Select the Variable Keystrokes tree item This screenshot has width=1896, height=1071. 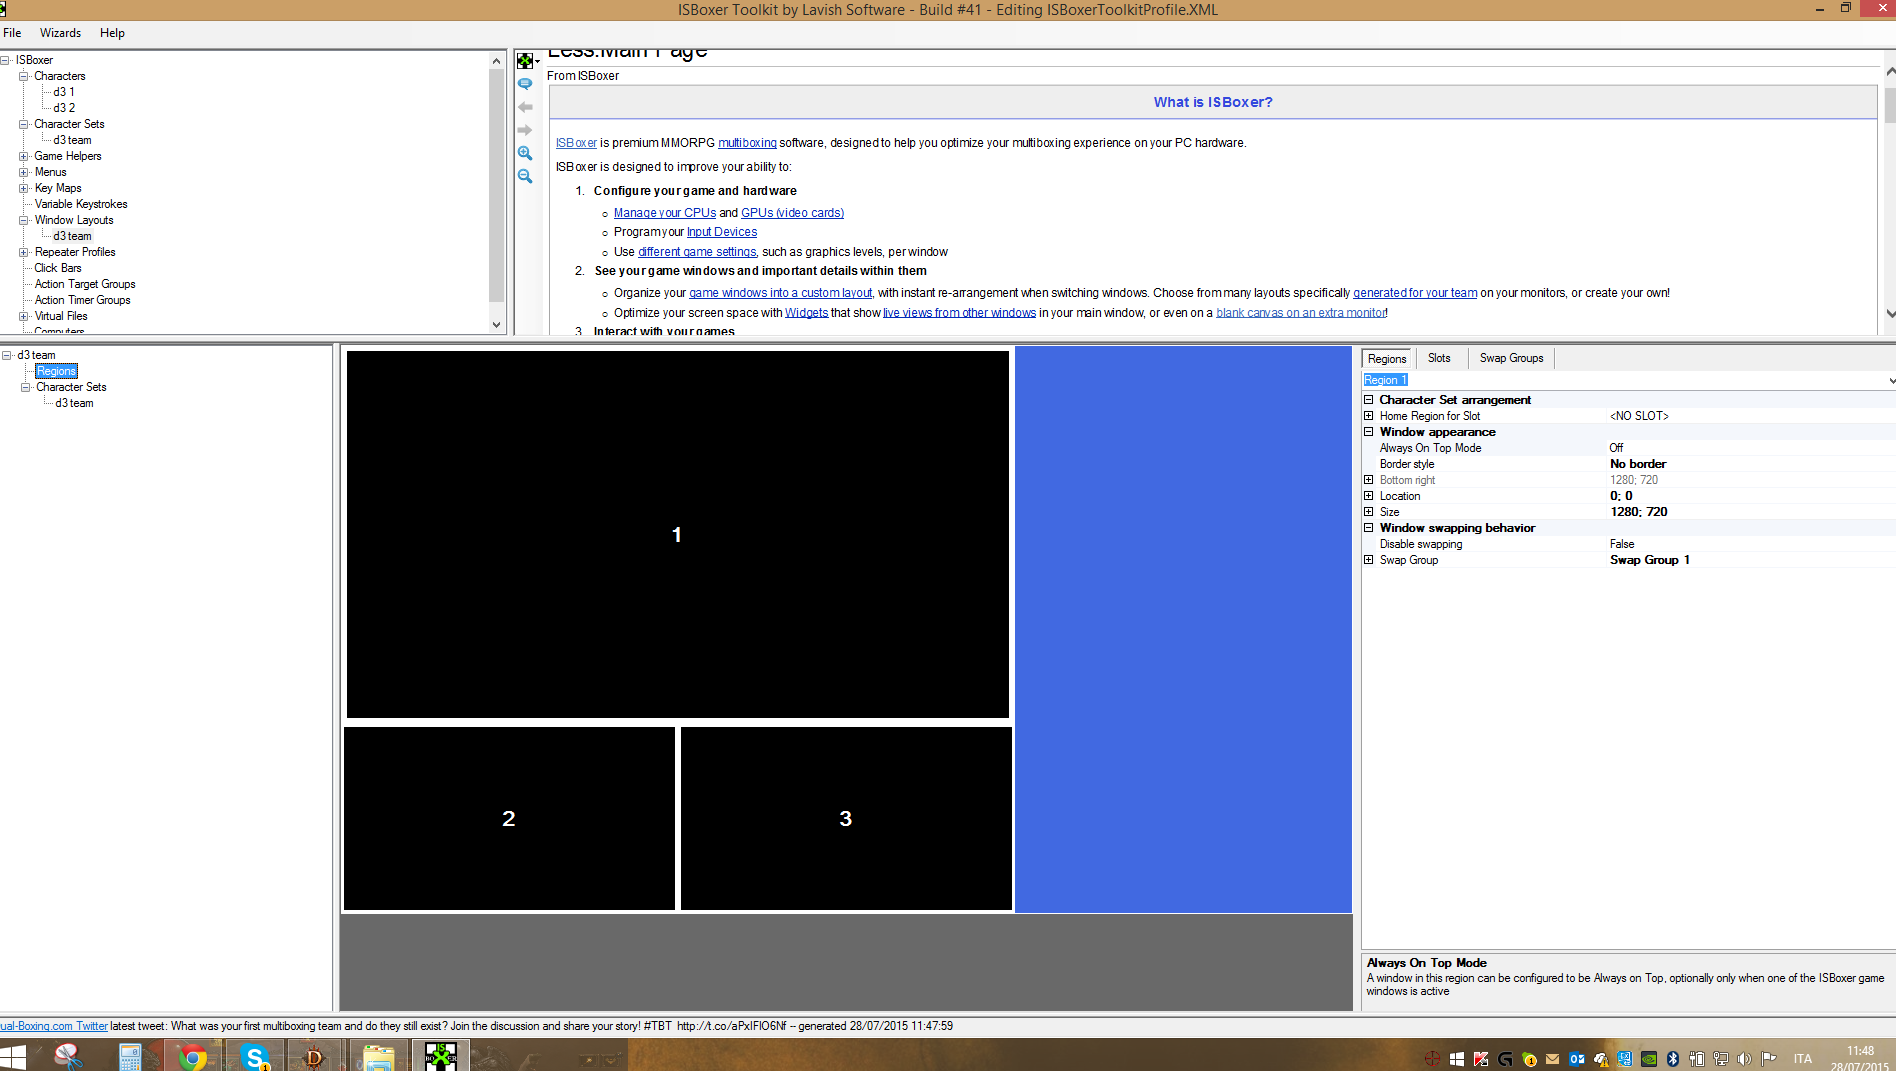[81, 204]
